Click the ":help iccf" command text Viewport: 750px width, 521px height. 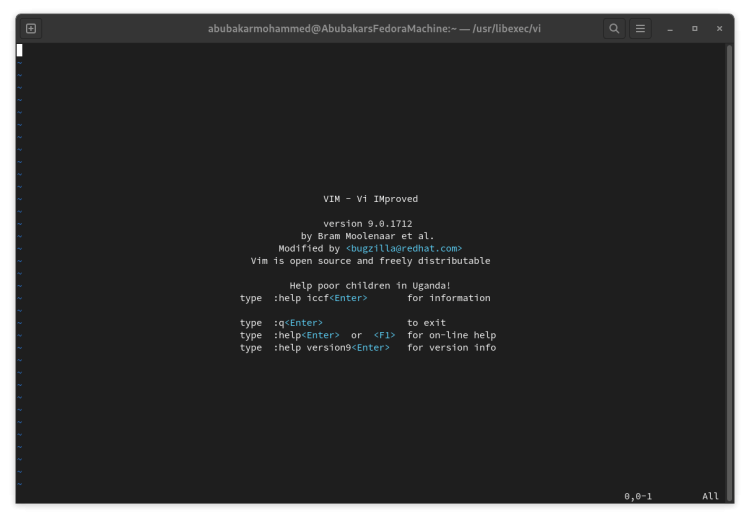301,298
